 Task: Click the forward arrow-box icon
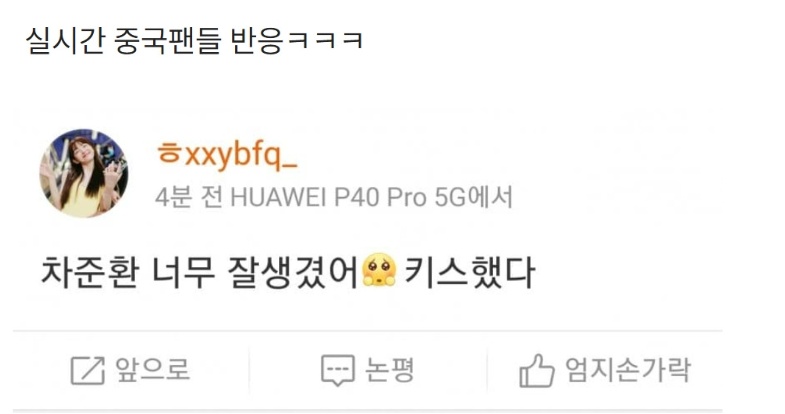[88, 370]
